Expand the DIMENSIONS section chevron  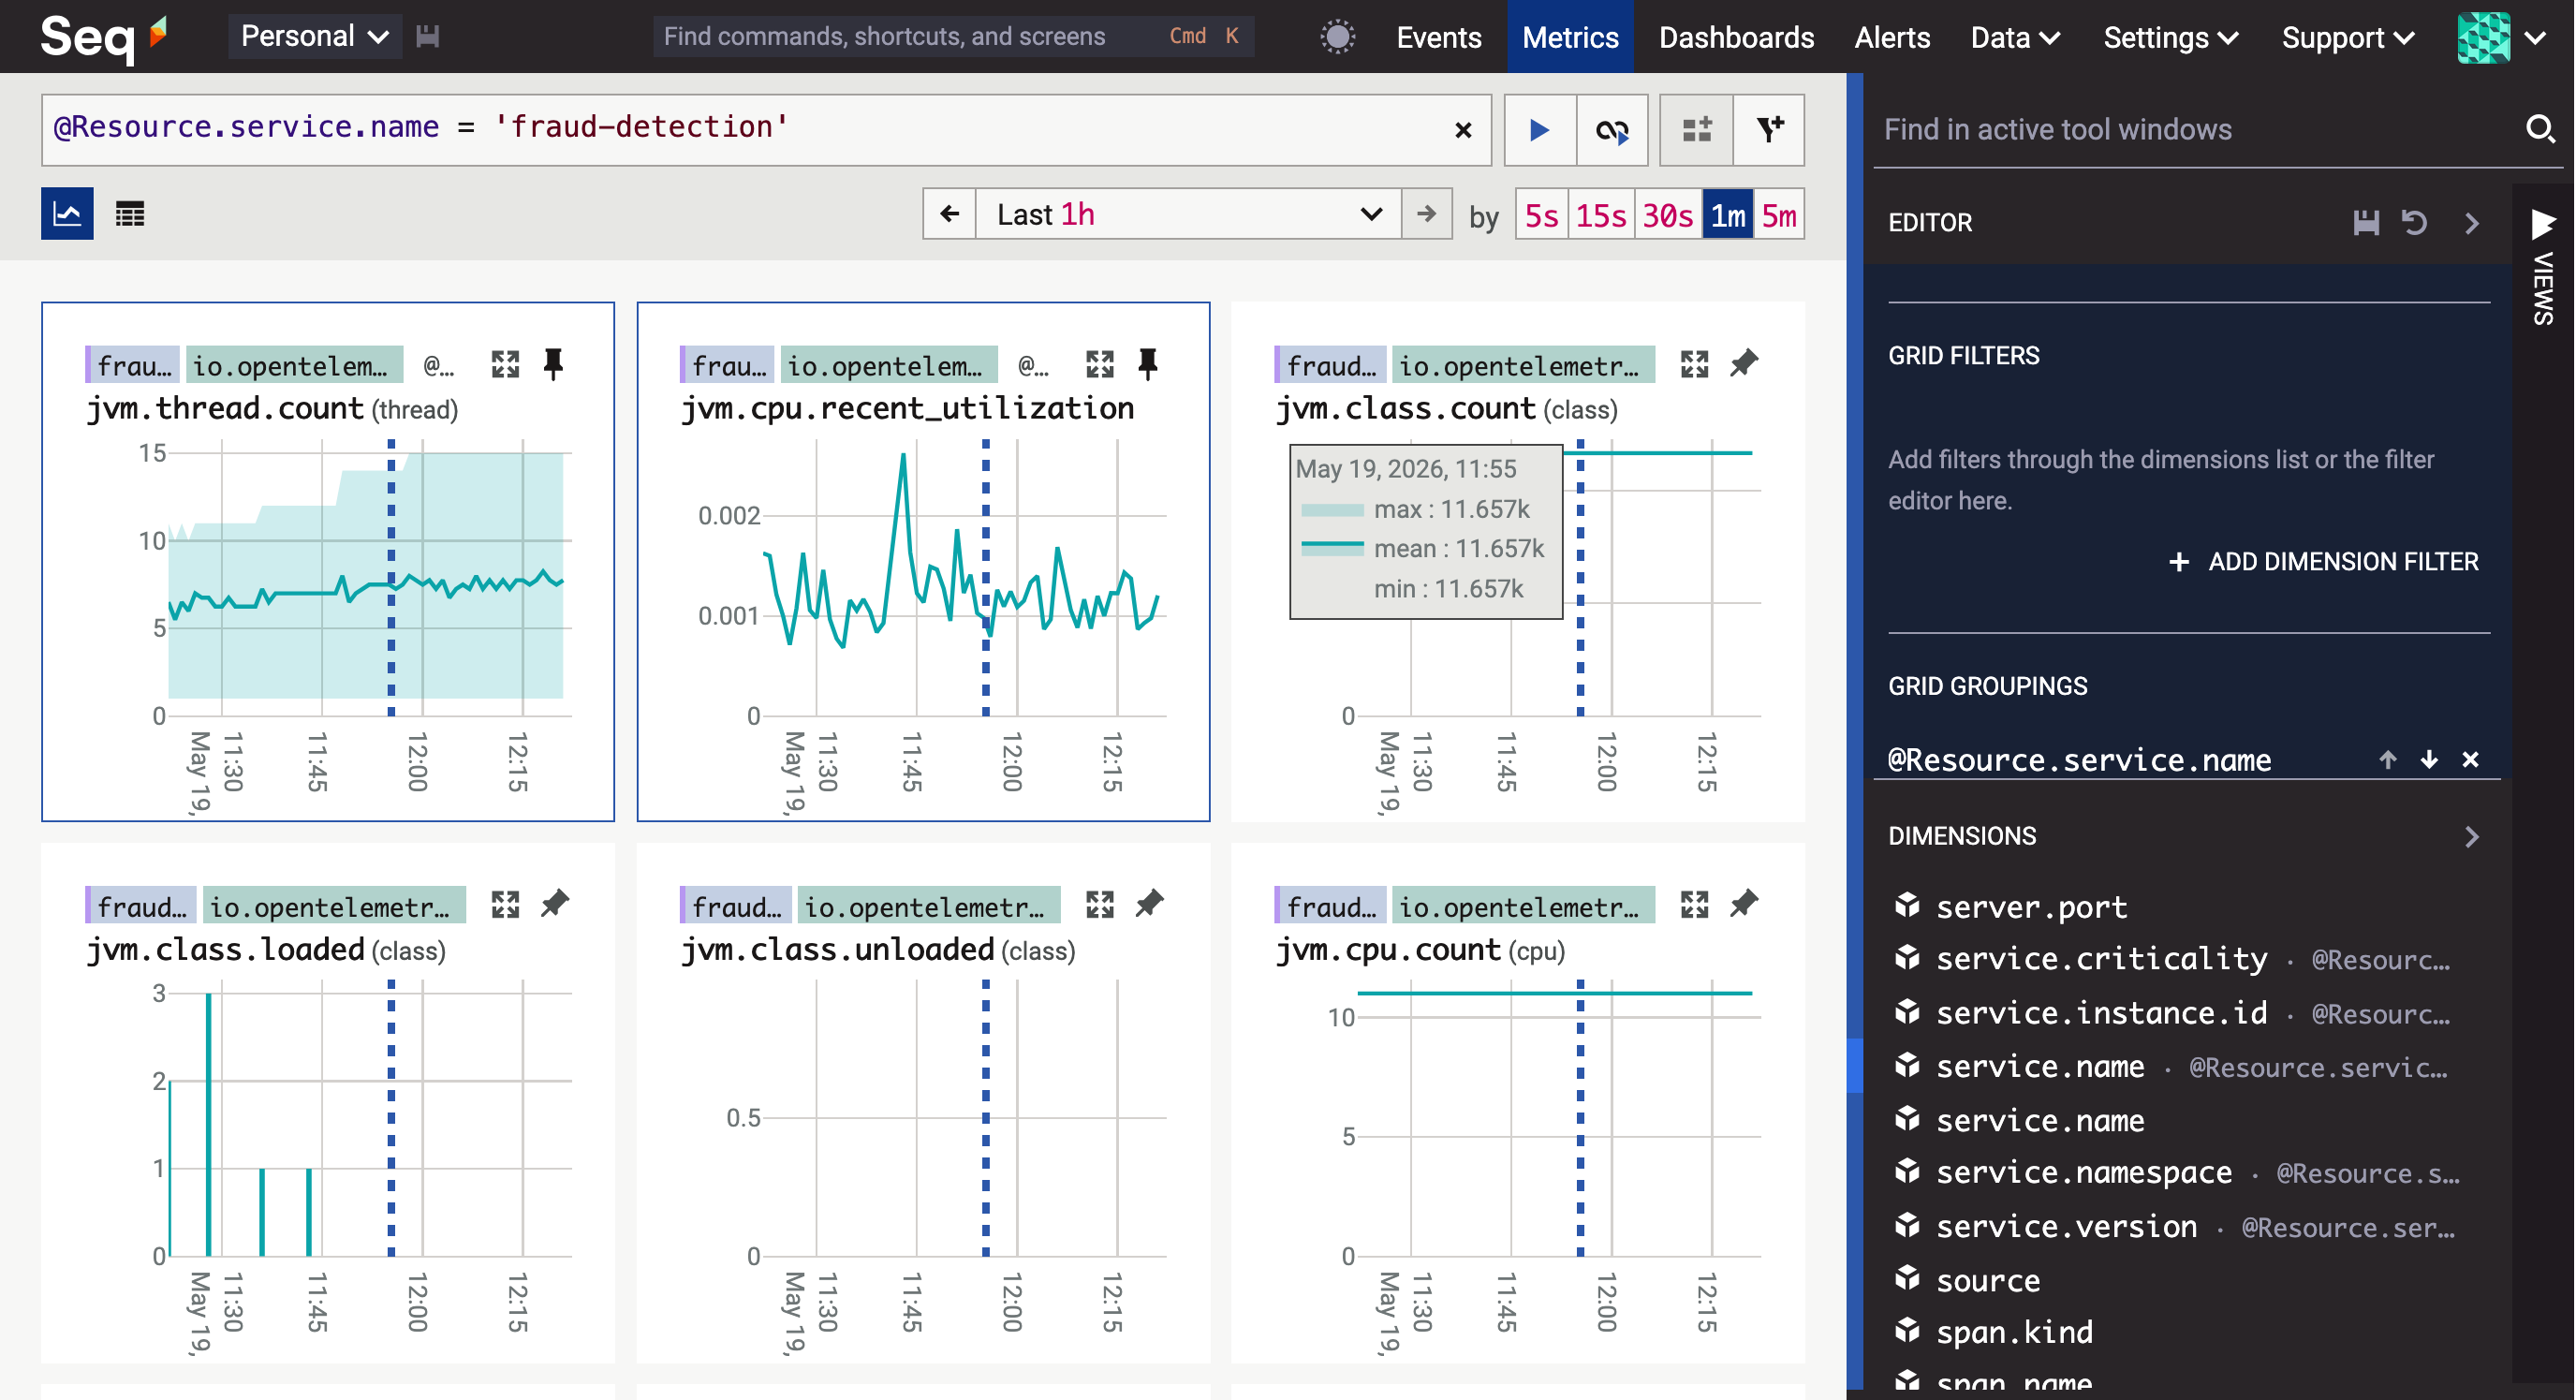click(2472, 837)
